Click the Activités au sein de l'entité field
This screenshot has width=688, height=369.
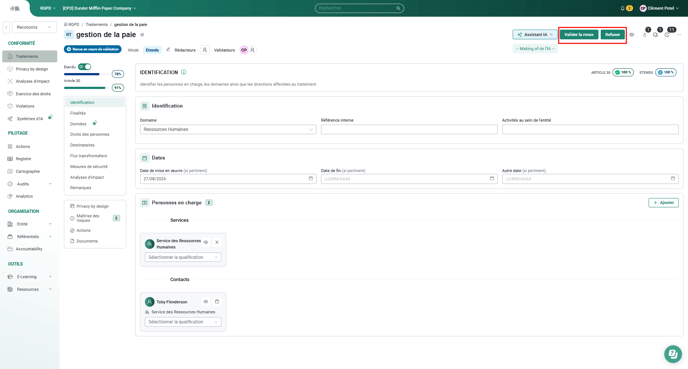(590, 129)
